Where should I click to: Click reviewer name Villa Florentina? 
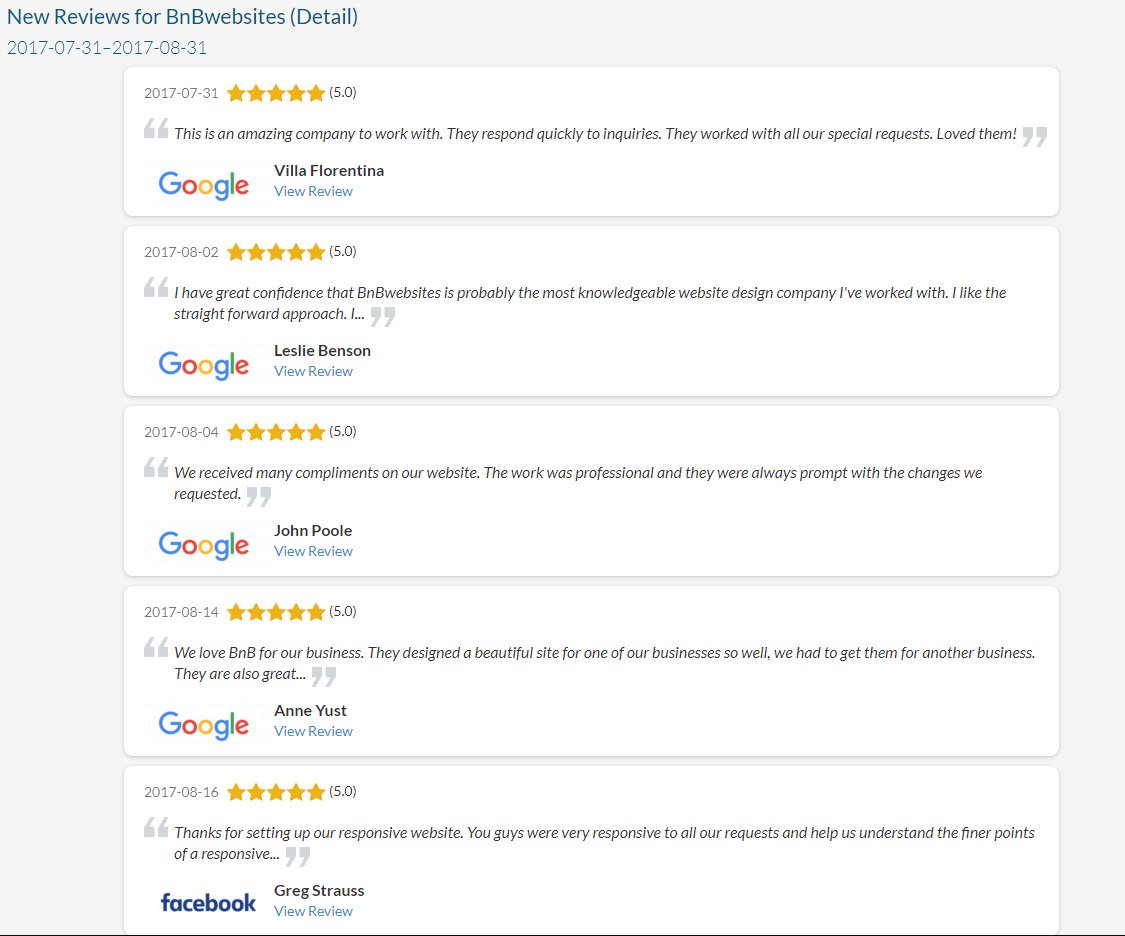pos(329,170)
